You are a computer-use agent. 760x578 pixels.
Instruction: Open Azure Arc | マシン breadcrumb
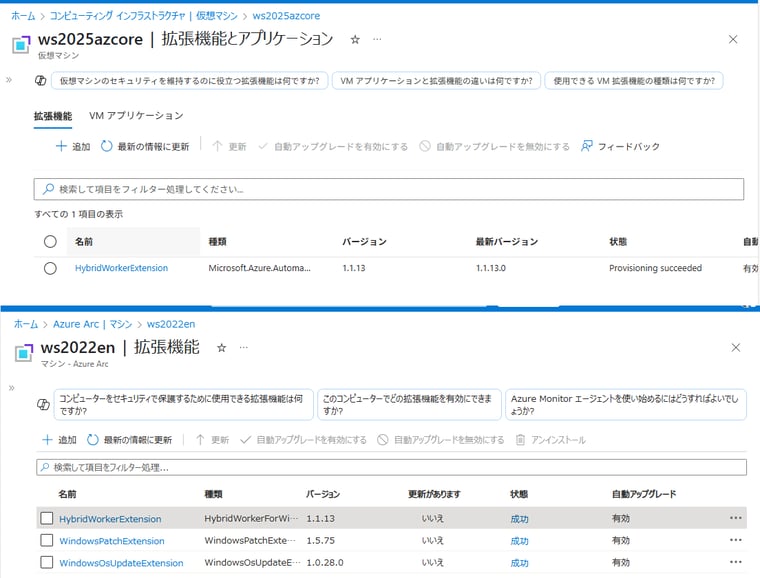point(93,324)
